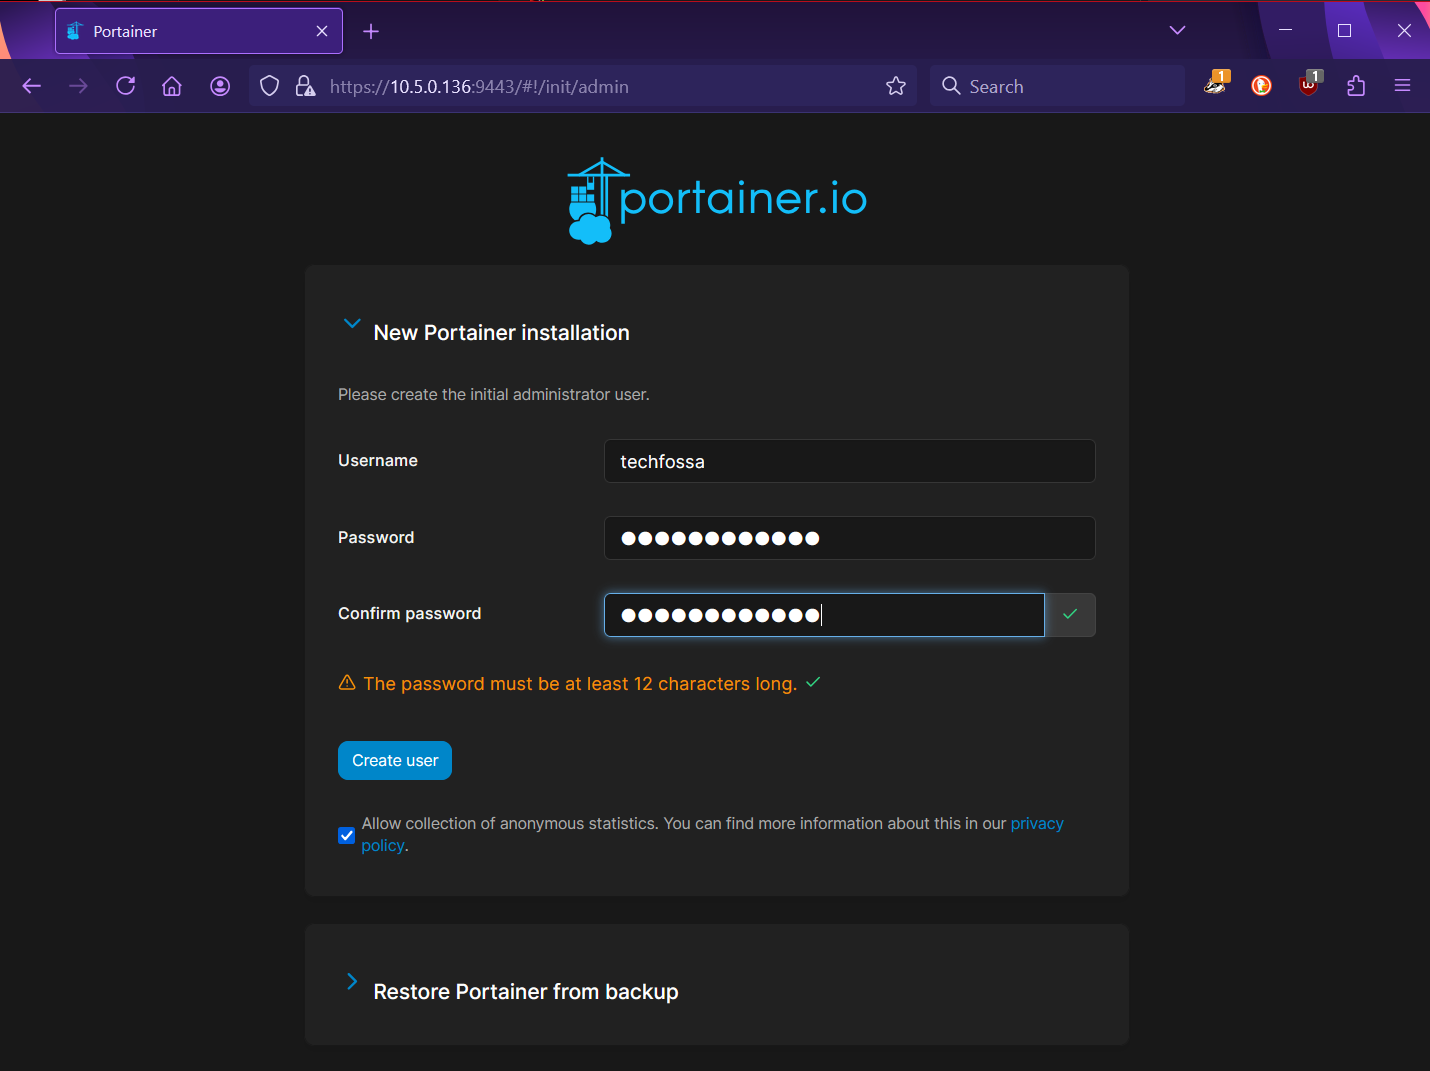Click the browser reload icon
Viewport: 1430px width, 1071px height.
(125, 86)
